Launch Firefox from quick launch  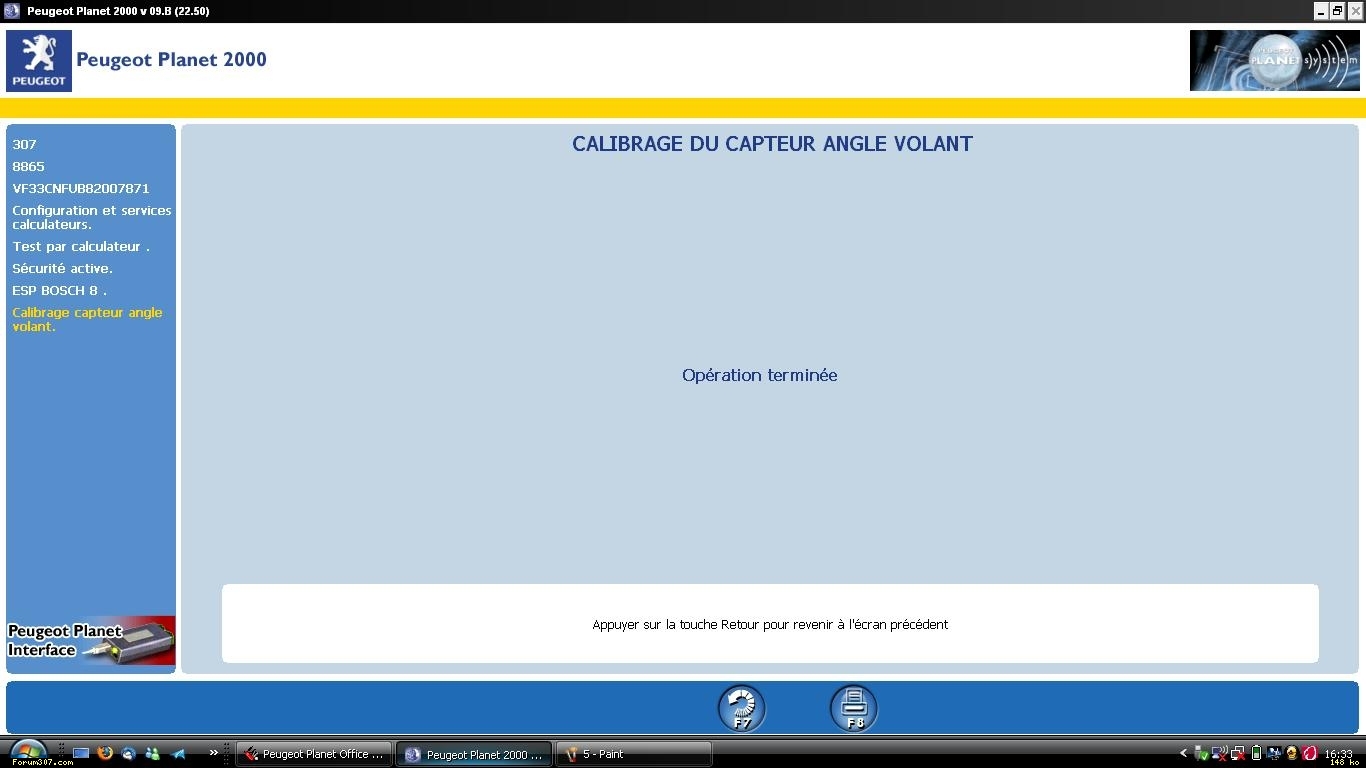[105, 753]
